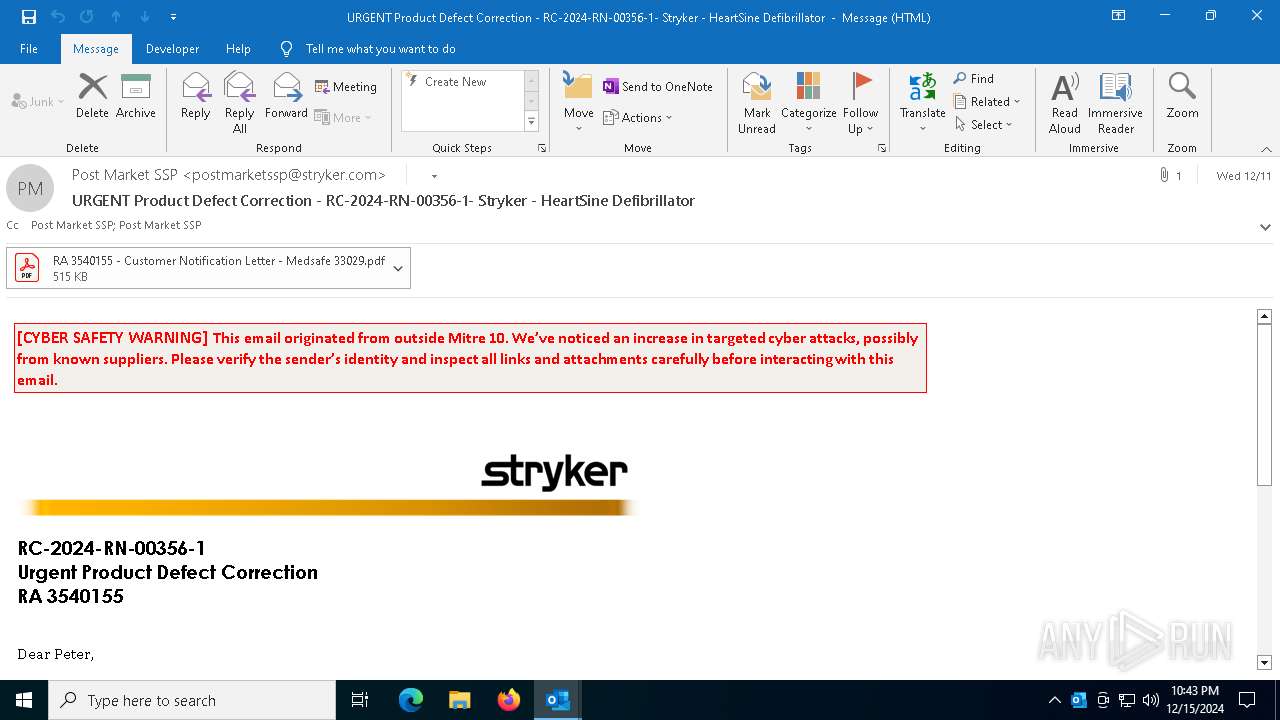Open Task View on the taskbar

[x=361, y=700]
